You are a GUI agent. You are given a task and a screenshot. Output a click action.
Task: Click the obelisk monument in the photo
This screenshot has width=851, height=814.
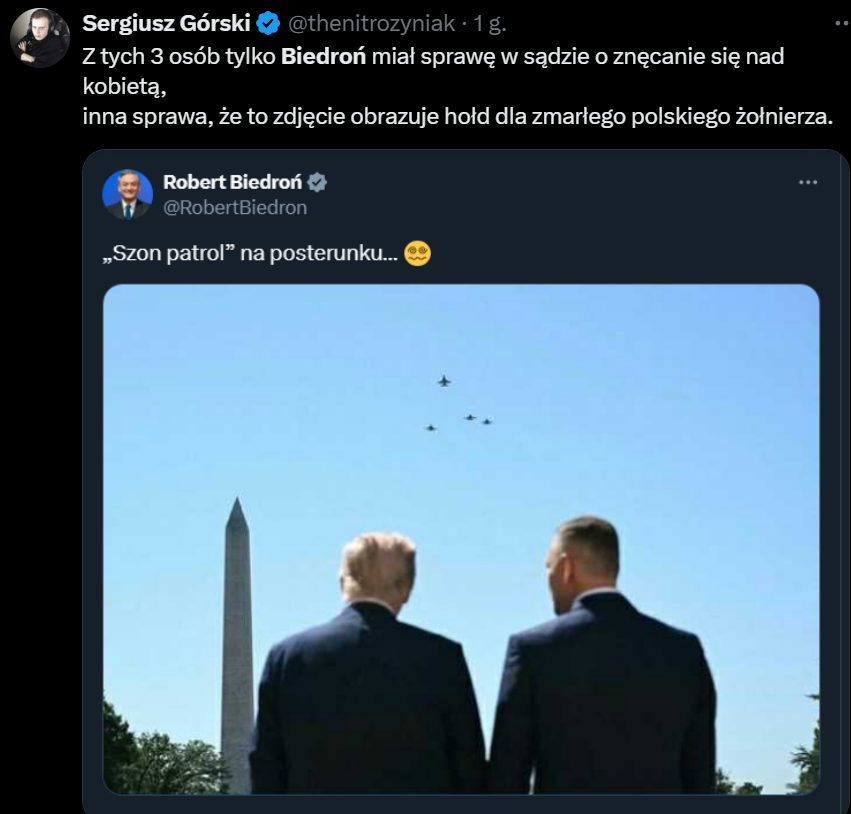(237, 640)
